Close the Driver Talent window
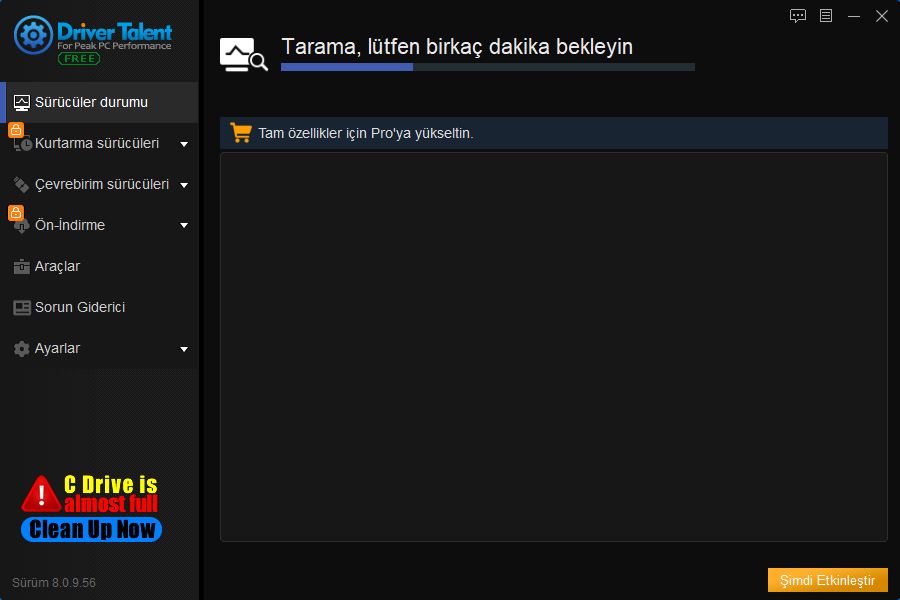This screenshot has width=900, height=600. click(882, 16)
